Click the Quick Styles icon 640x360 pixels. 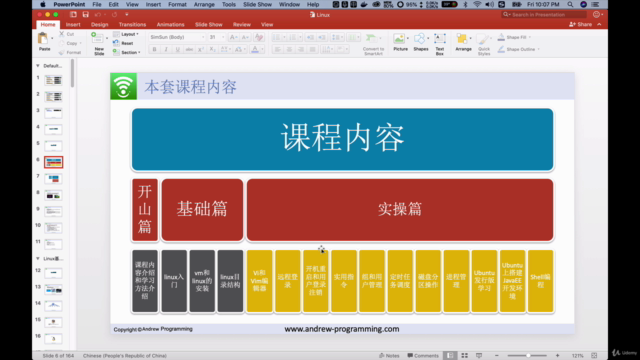(483, 40)
